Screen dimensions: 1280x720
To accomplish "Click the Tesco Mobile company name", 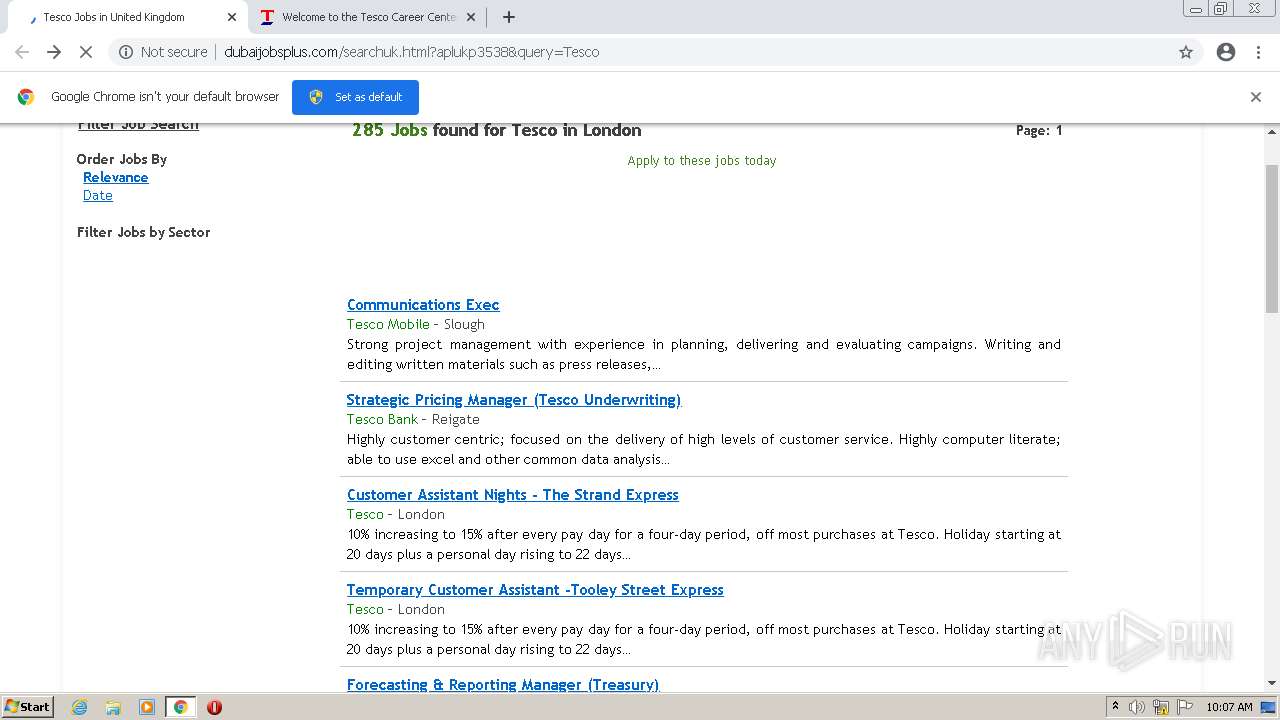I will 388,324.
